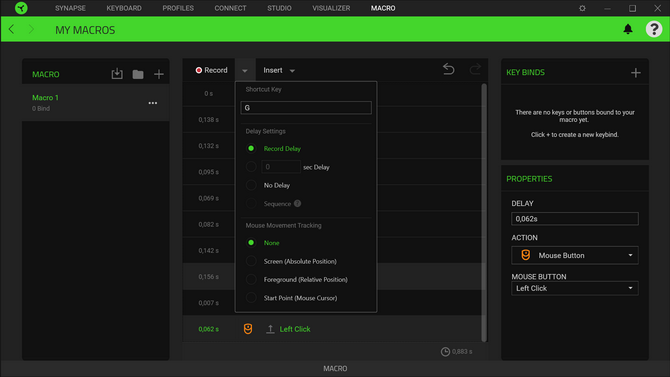Open the notifications bell
This screenshot has width=670, height=377.
tap(628, 29)
